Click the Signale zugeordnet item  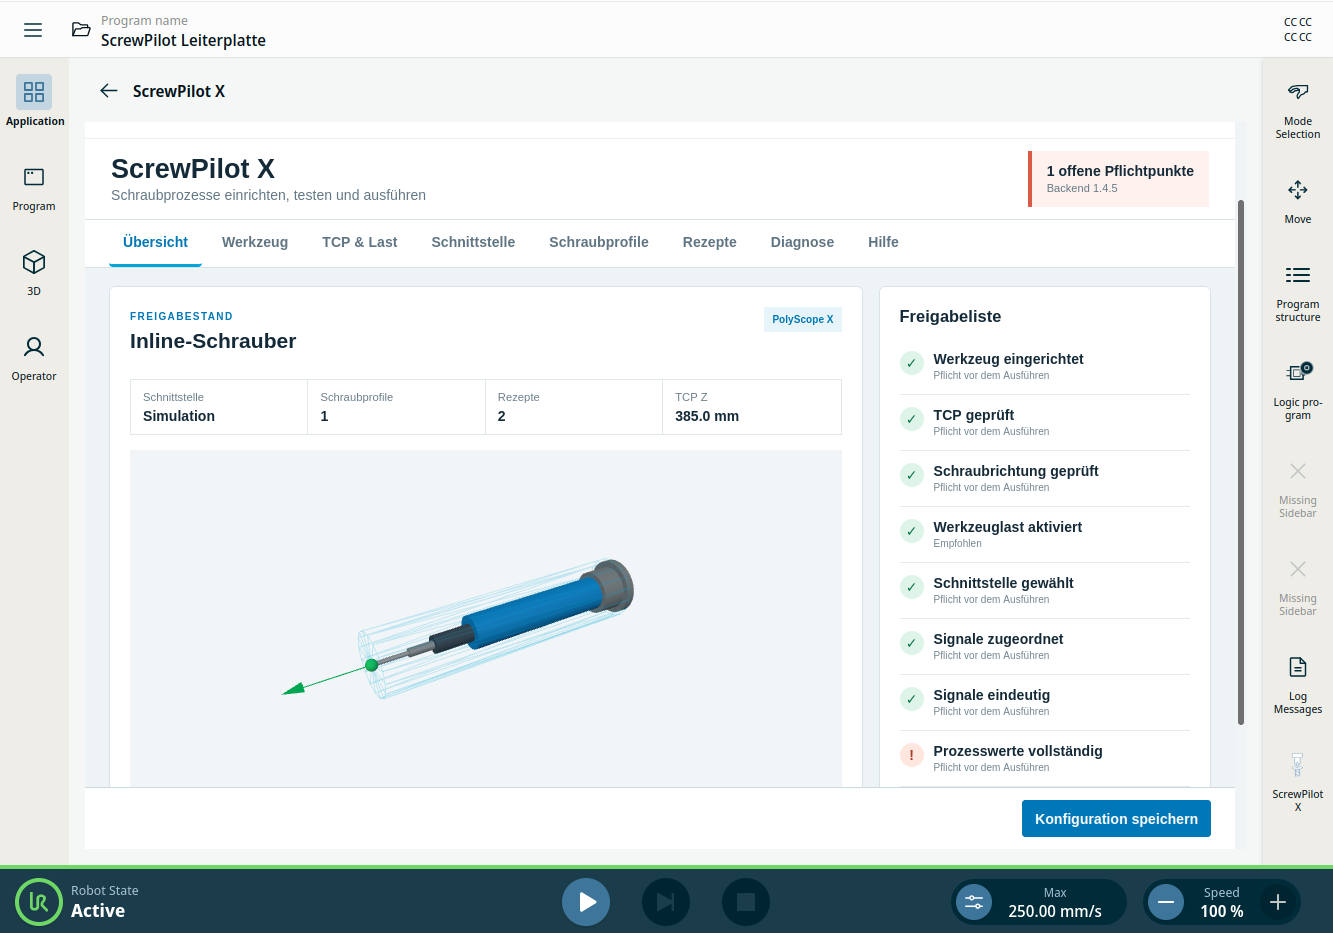(x=1045, y=646)
